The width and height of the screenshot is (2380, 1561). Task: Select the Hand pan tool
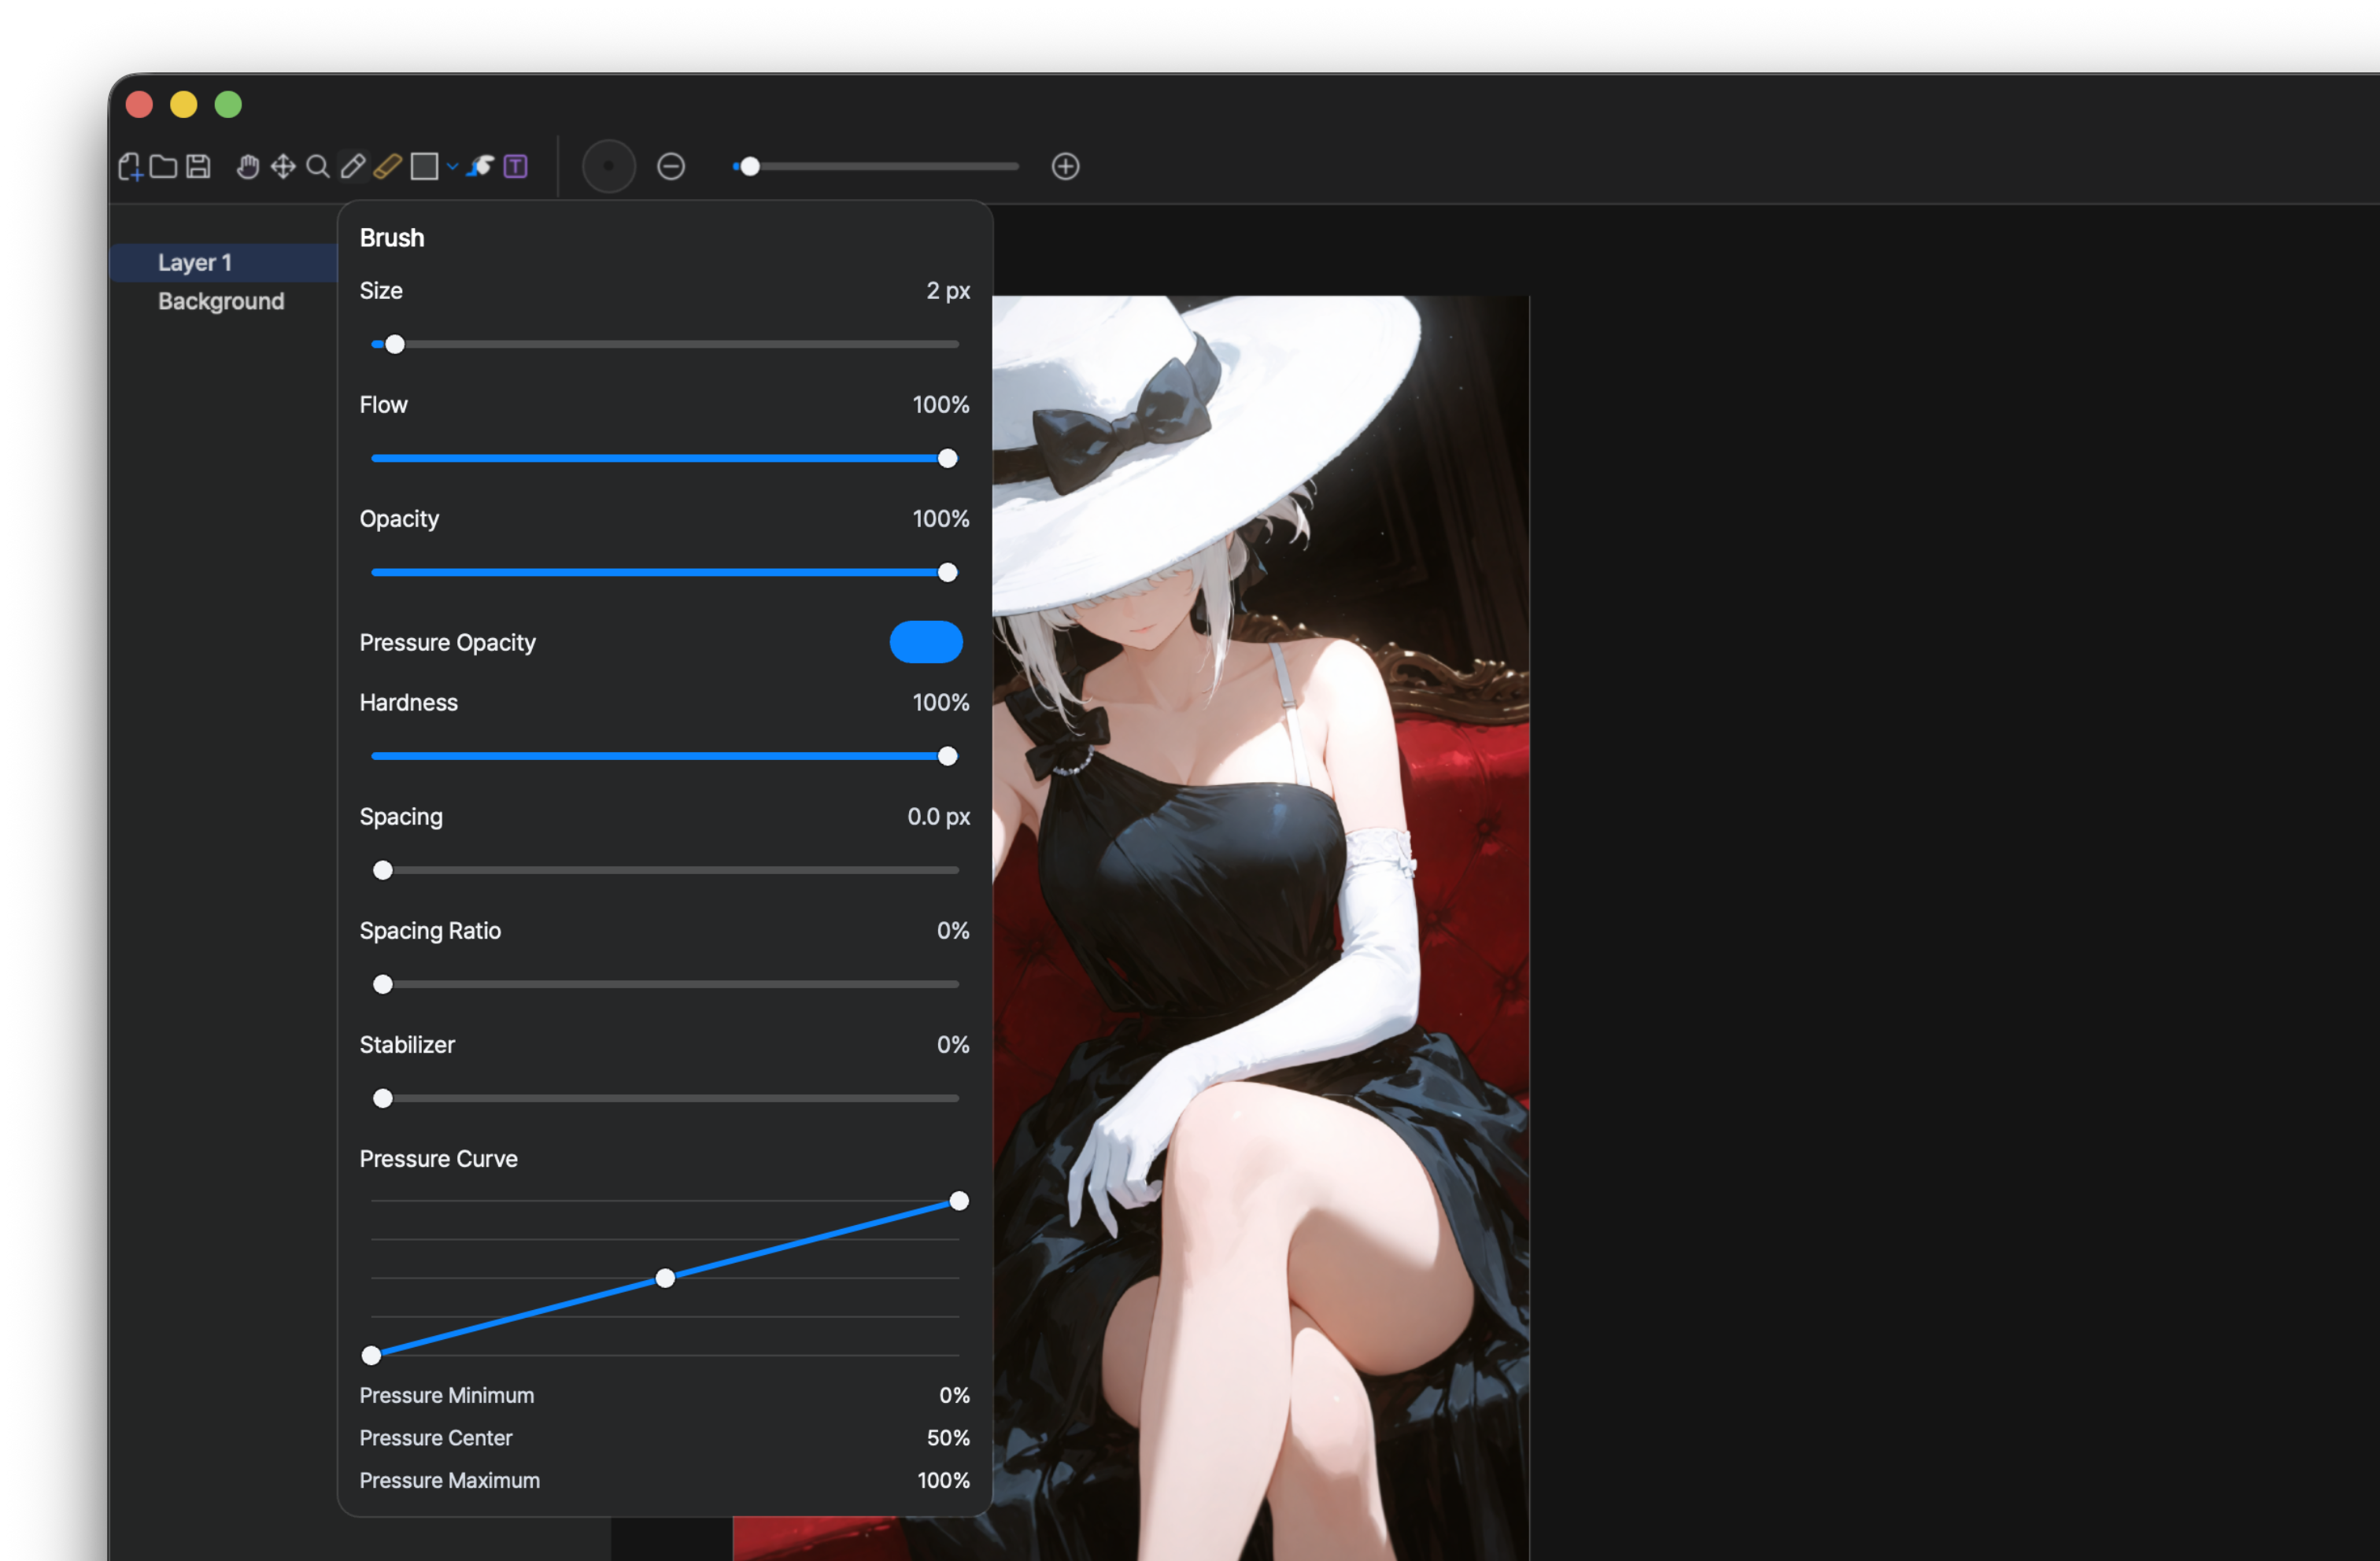coord(248,166)
